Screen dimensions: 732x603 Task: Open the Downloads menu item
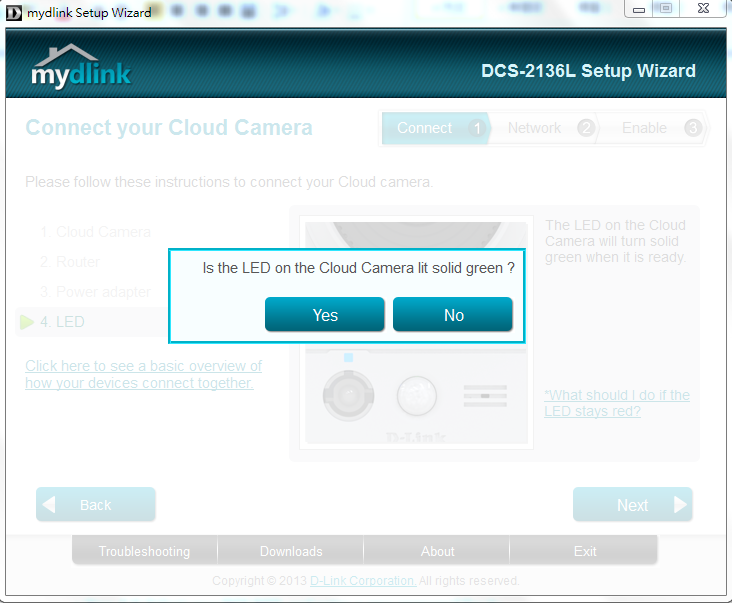(x=291, y=551)
